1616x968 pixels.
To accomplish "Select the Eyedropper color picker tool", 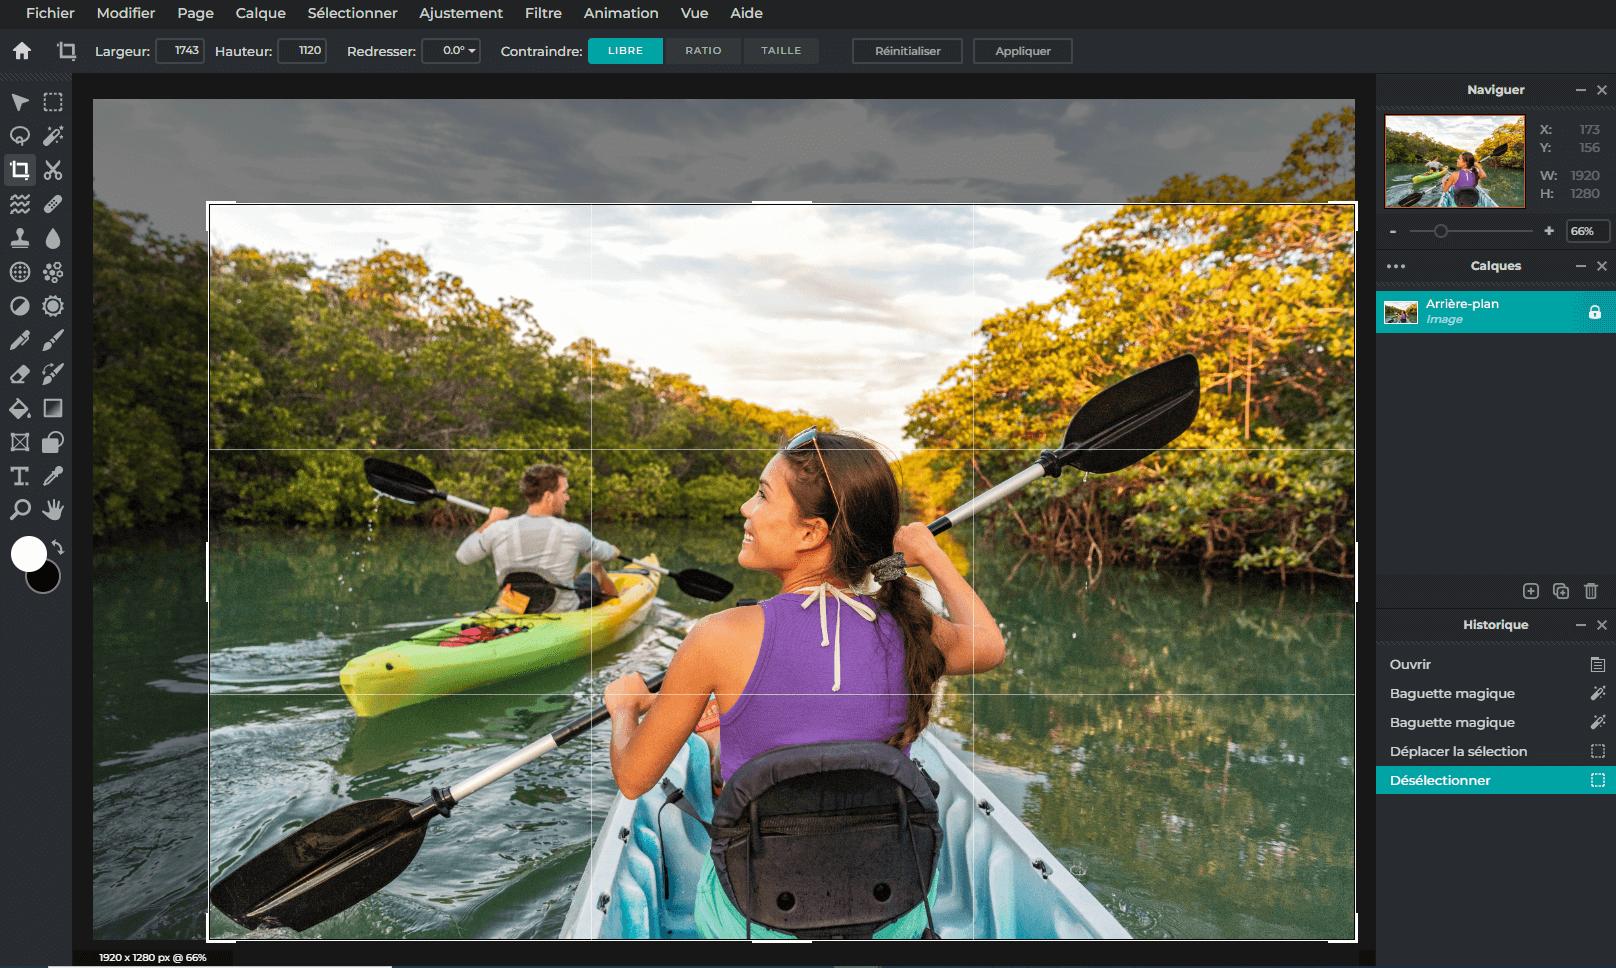I will 53,476.
